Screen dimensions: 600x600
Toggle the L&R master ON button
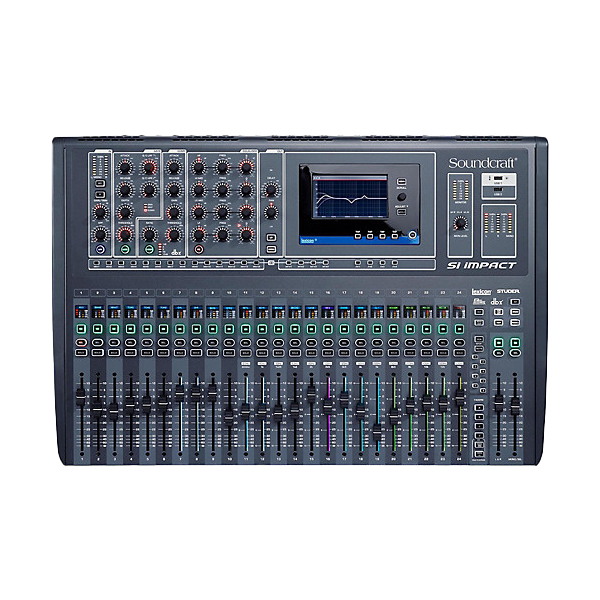click(x=499, y=342)
